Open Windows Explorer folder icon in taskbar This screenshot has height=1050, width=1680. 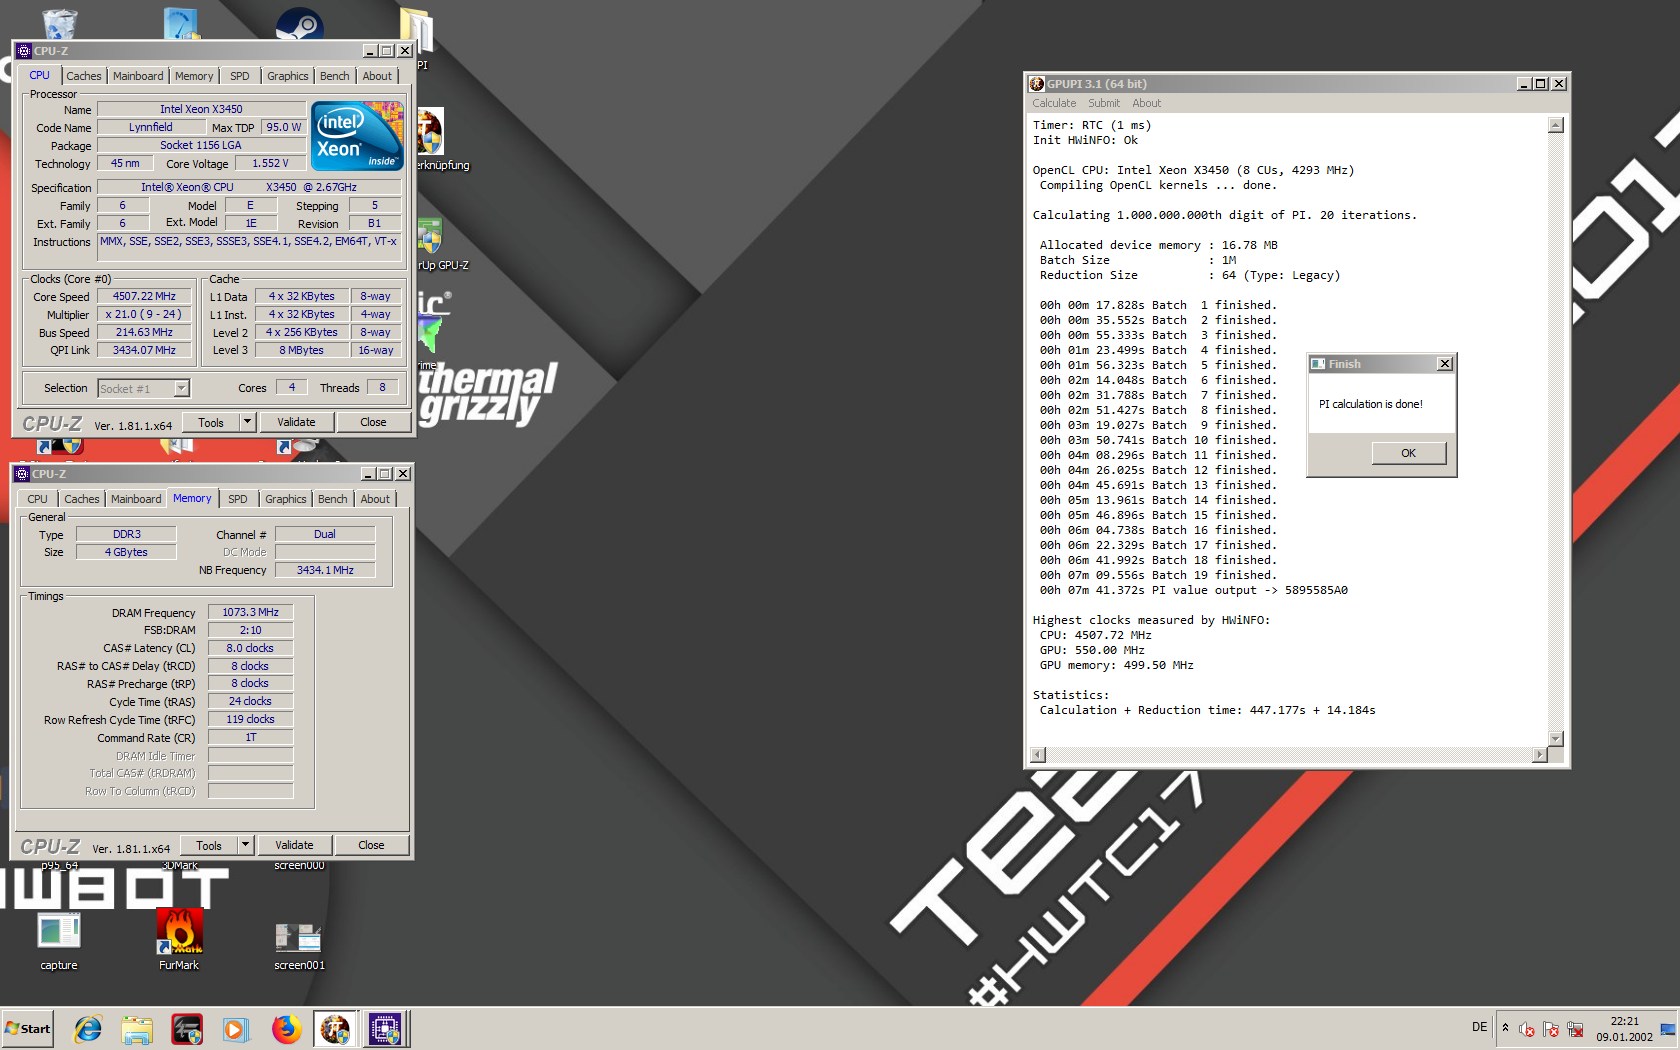137,1028
